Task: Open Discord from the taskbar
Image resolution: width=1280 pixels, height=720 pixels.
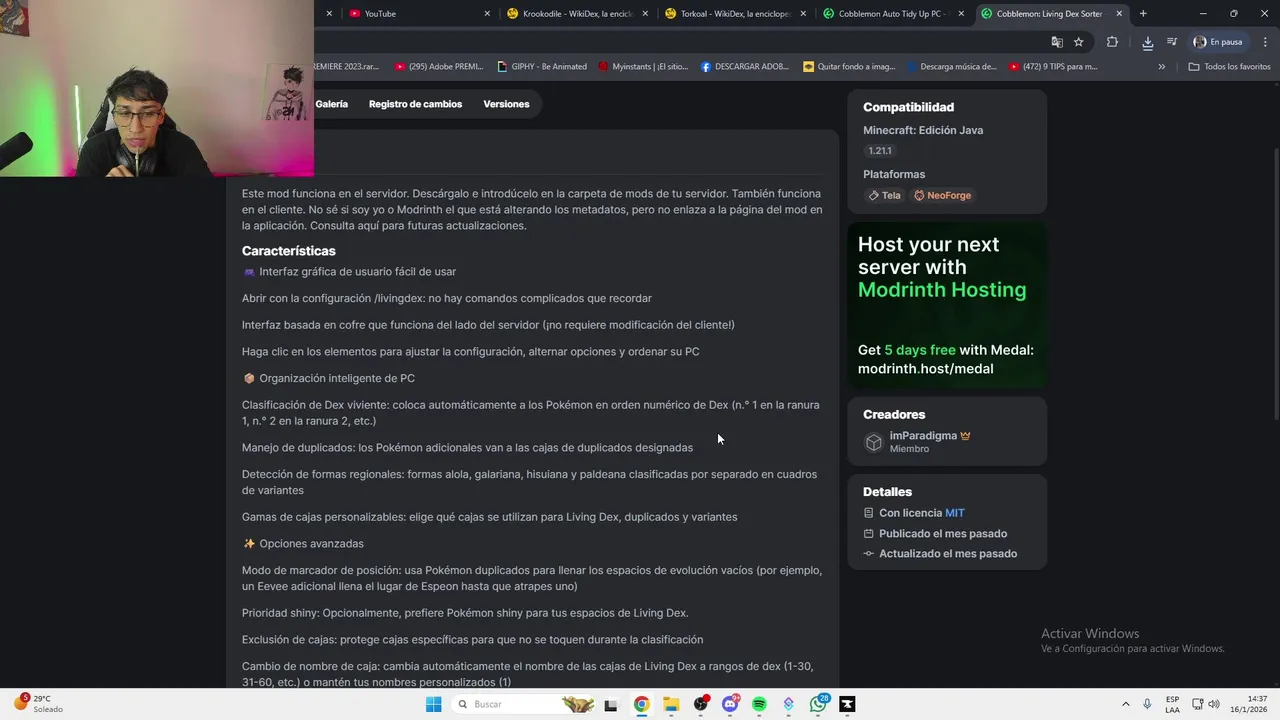Action: (x=730, y=704)
